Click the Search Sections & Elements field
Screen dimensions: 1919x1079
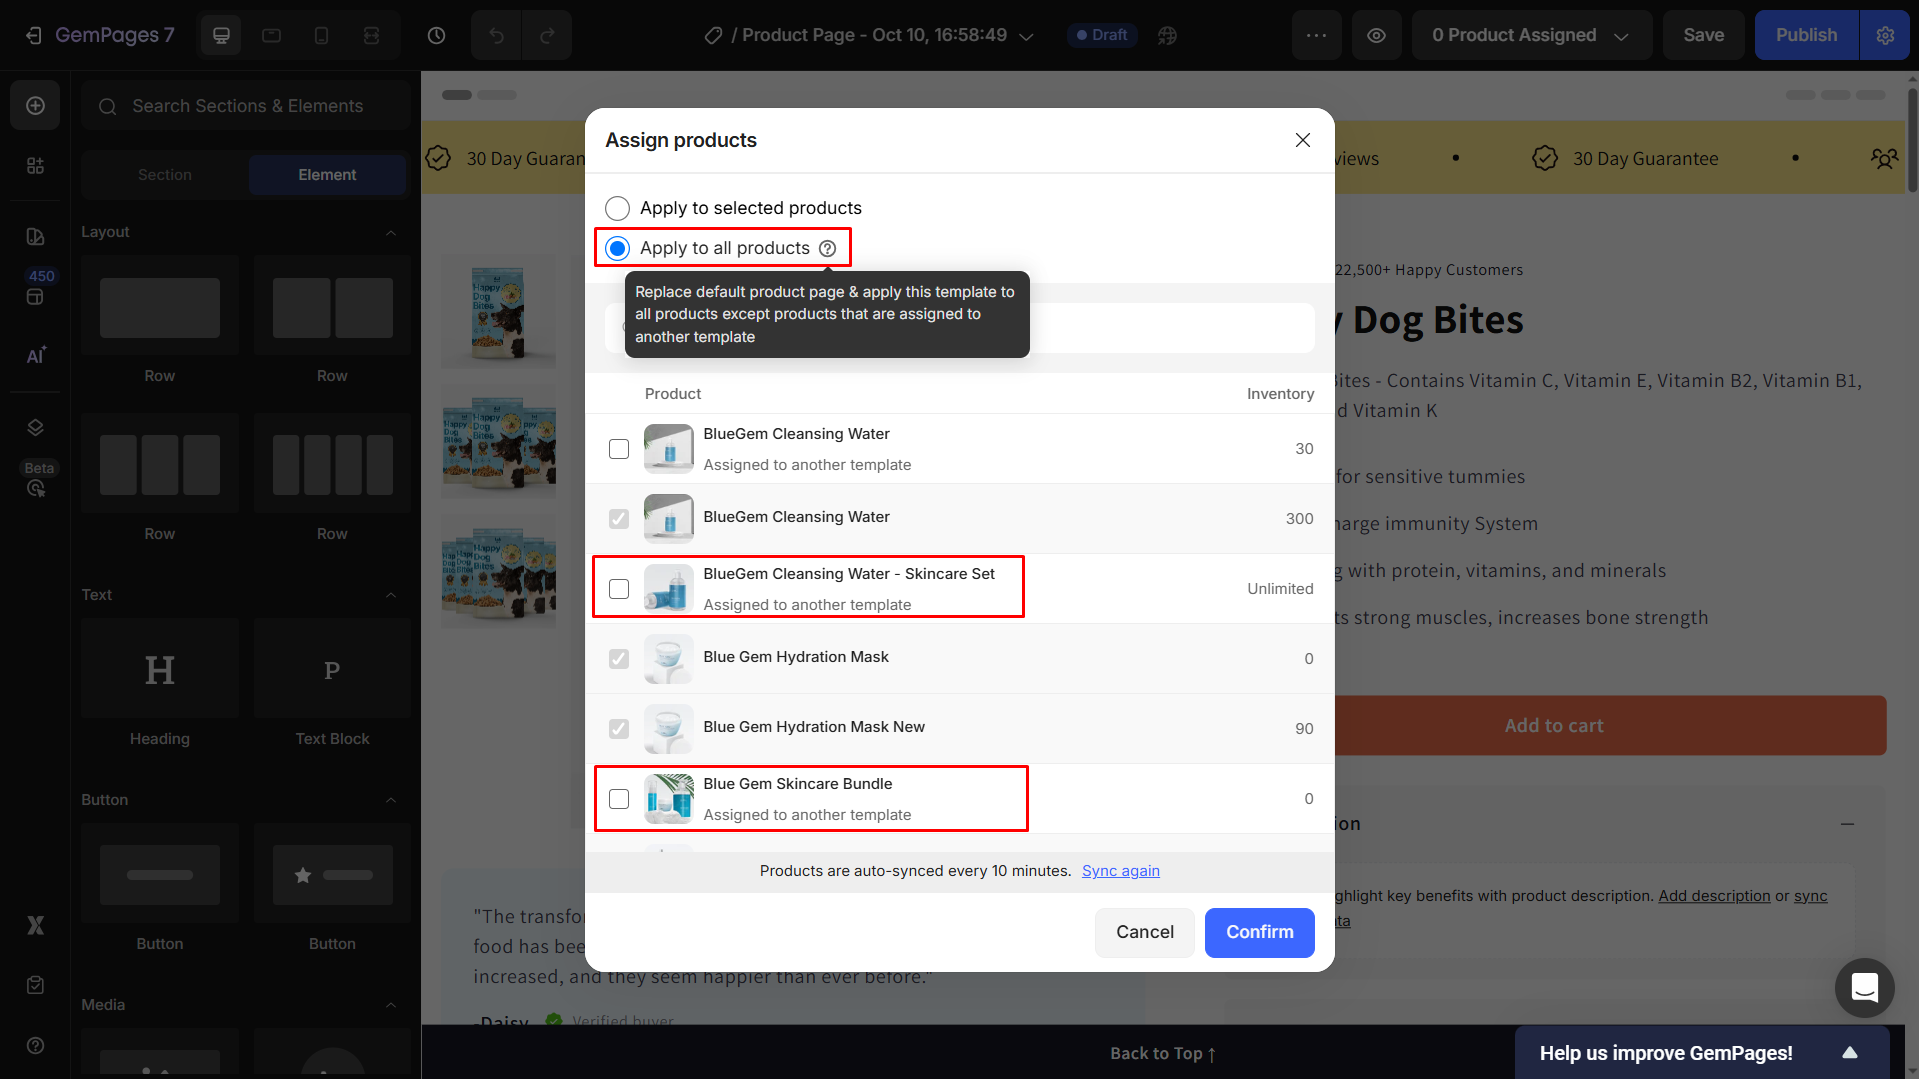pyautogui.click(x=247, y=106)
